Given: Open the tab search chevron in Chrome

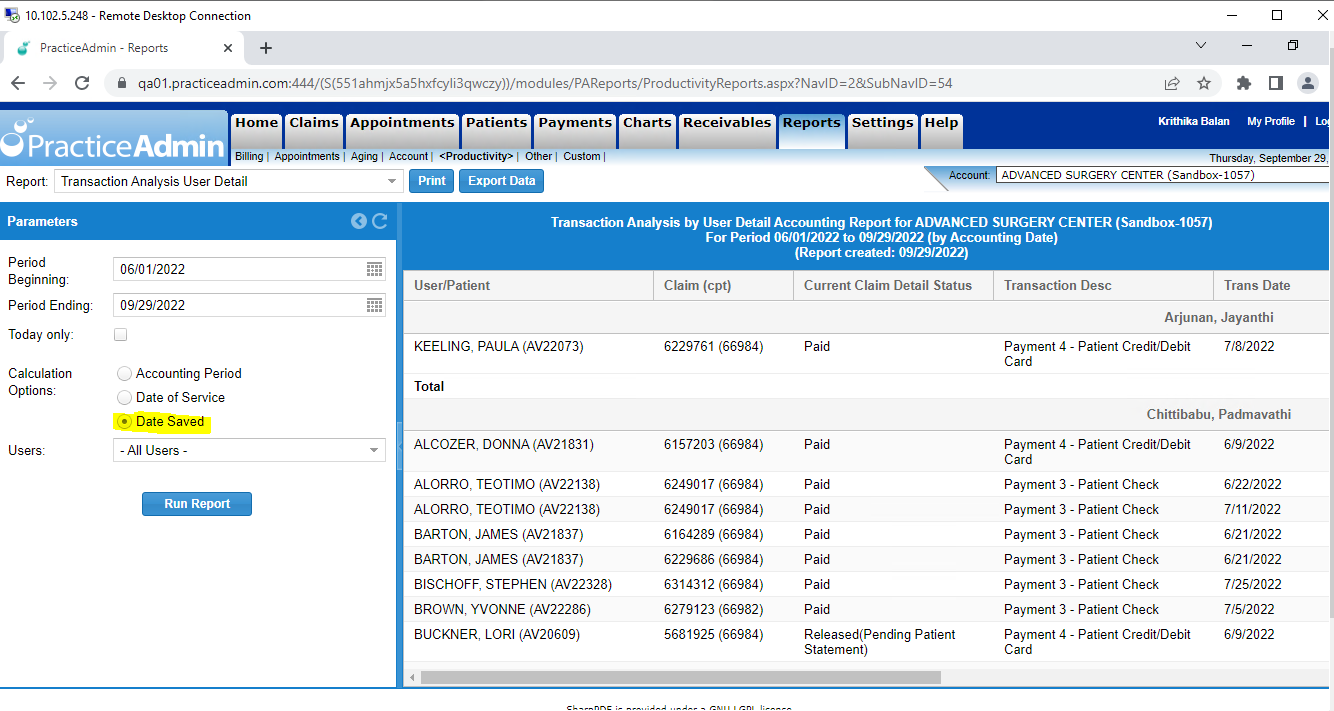Looking at the screenshot, I should 1202,46.
